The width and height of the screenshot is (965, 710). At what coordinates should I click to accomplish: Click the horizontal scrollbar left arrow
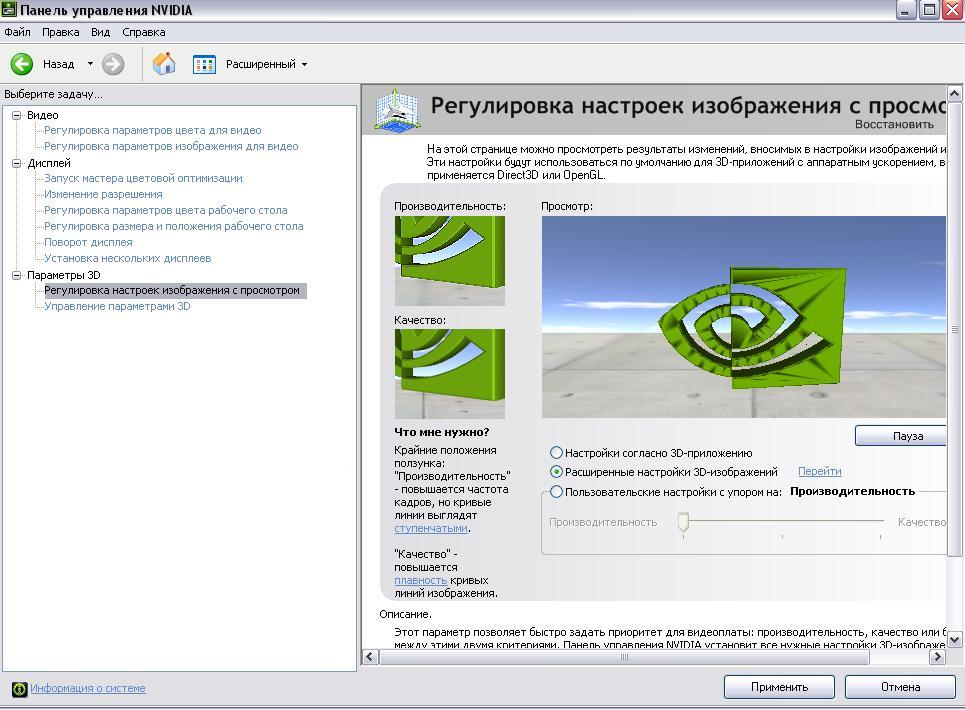pyautogui.click(x=370, y=656)
